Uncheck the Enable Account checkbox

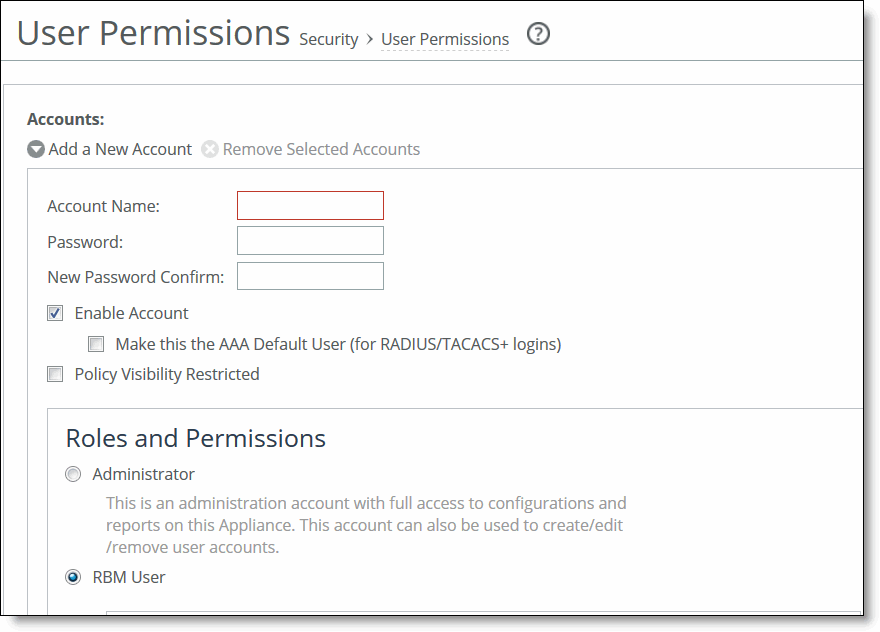click(x=55, y=313)
